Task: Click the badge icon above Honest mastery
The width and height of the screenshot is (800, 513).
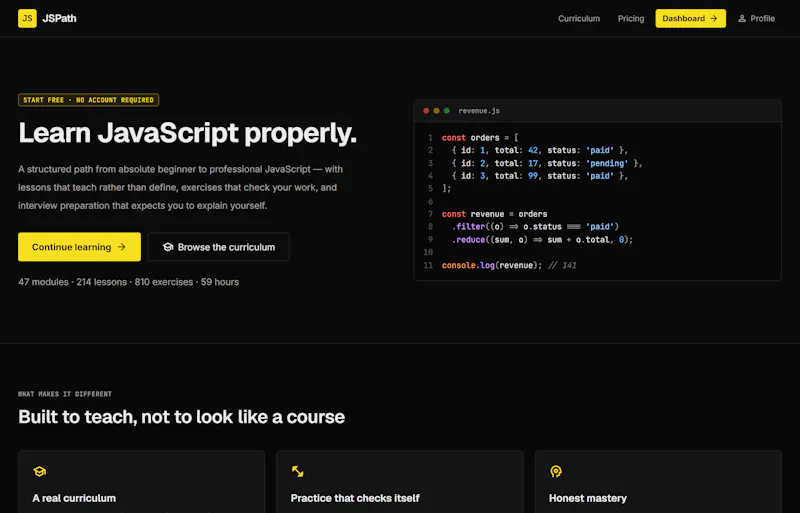Action: (x=556, y=471)
